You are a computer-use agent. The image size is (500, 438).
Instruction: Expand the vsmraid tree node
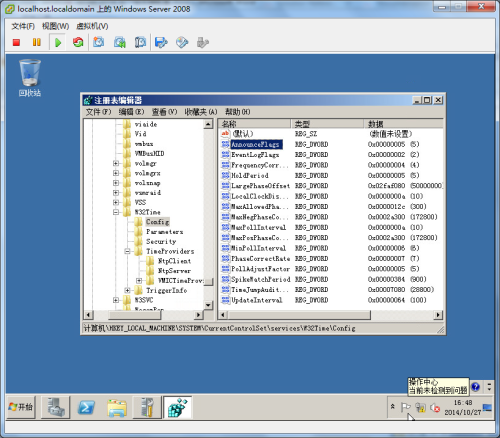[116, 193]
